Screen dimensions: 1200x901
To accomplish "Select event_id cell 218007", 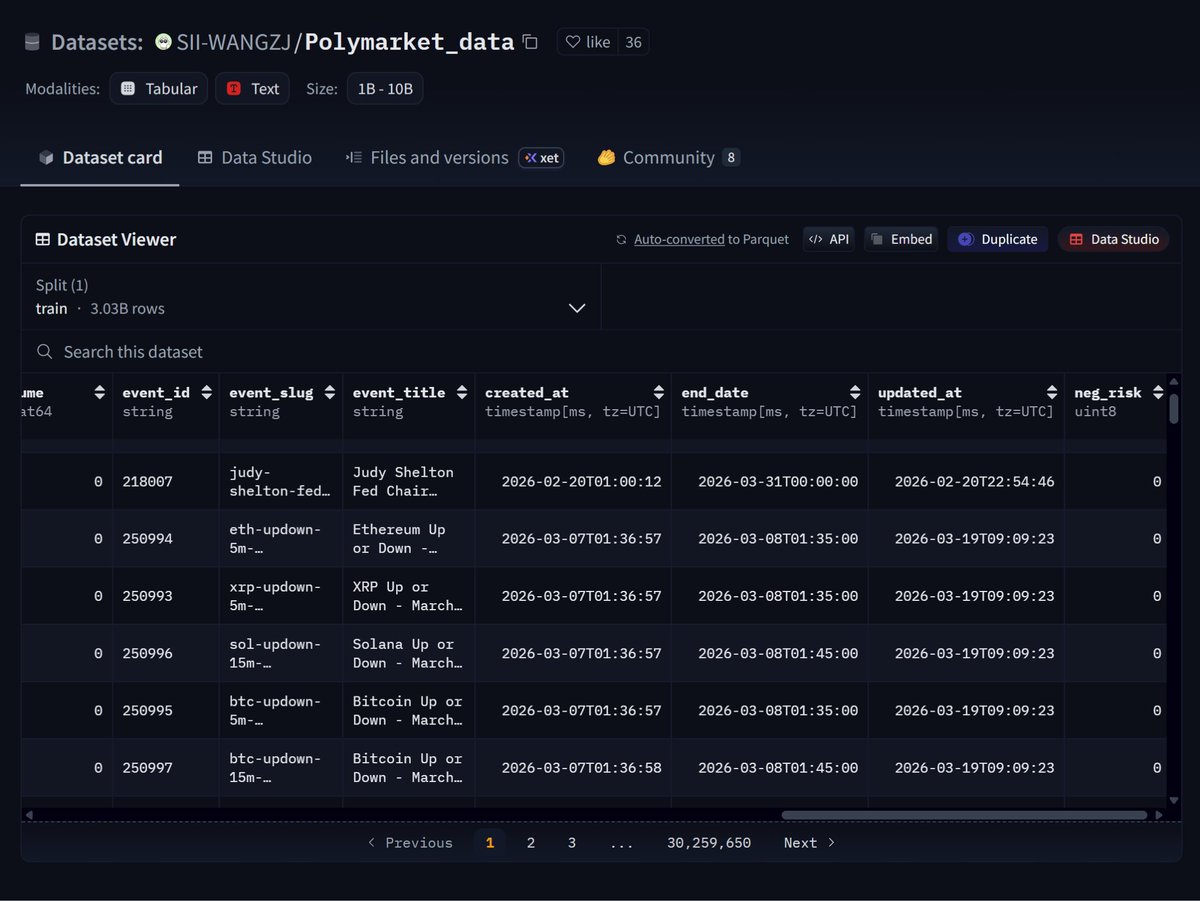I will 166,482.
